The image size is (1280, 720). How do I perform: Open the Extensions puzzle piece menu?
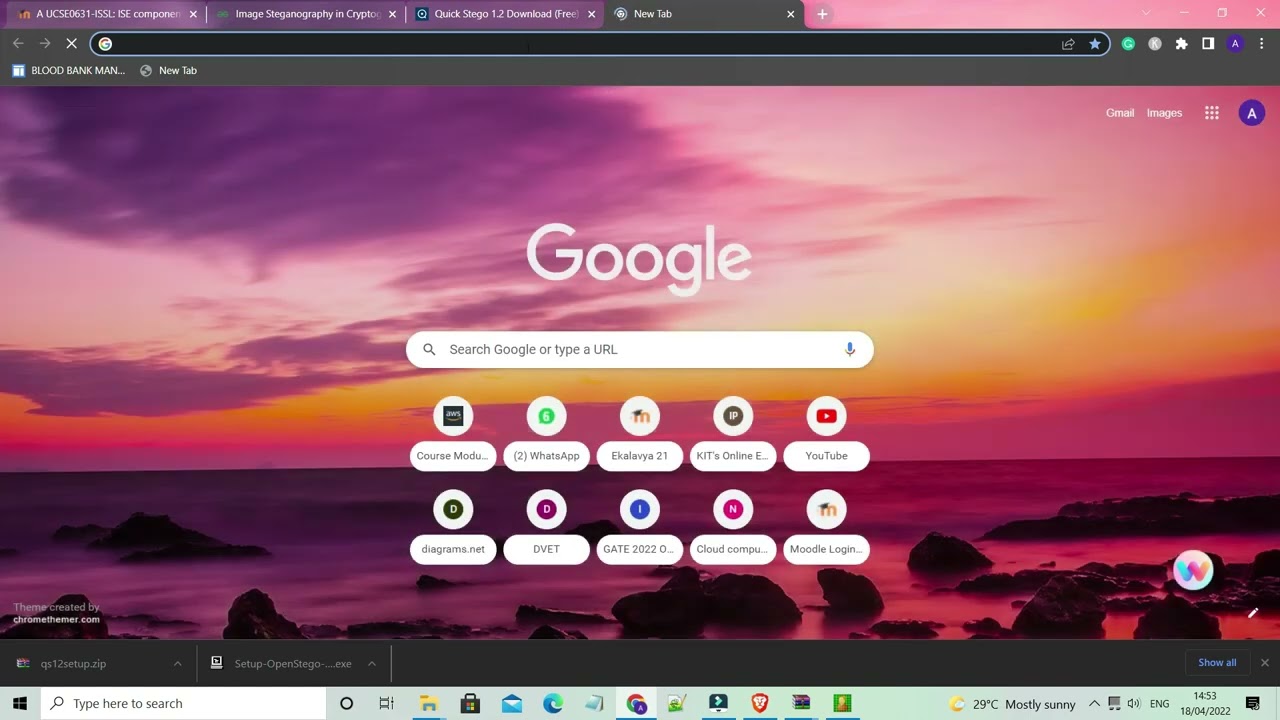click(1181, 44)
